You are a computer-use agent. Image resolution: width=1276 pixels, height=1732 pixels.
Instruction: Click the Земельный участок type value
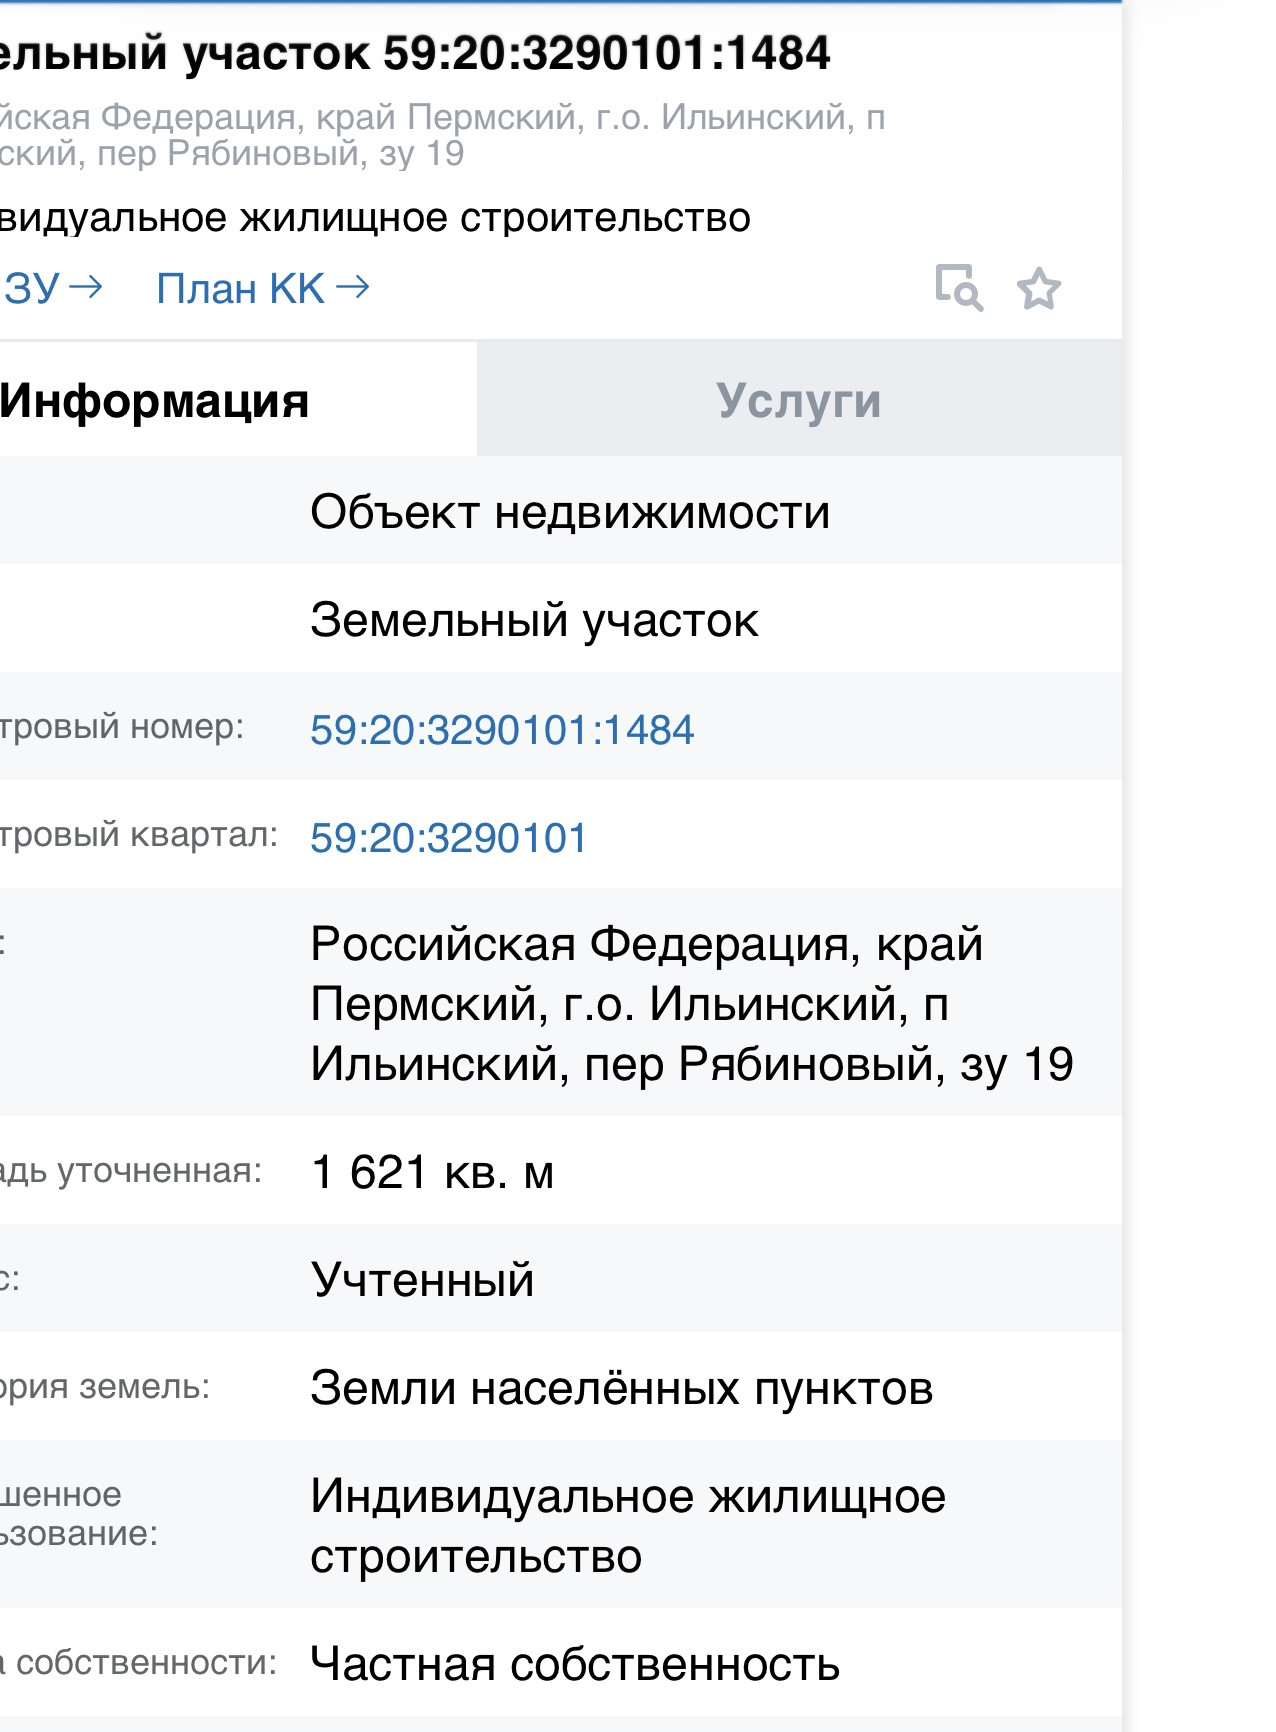pyautogui.click(x=534, y=620)
